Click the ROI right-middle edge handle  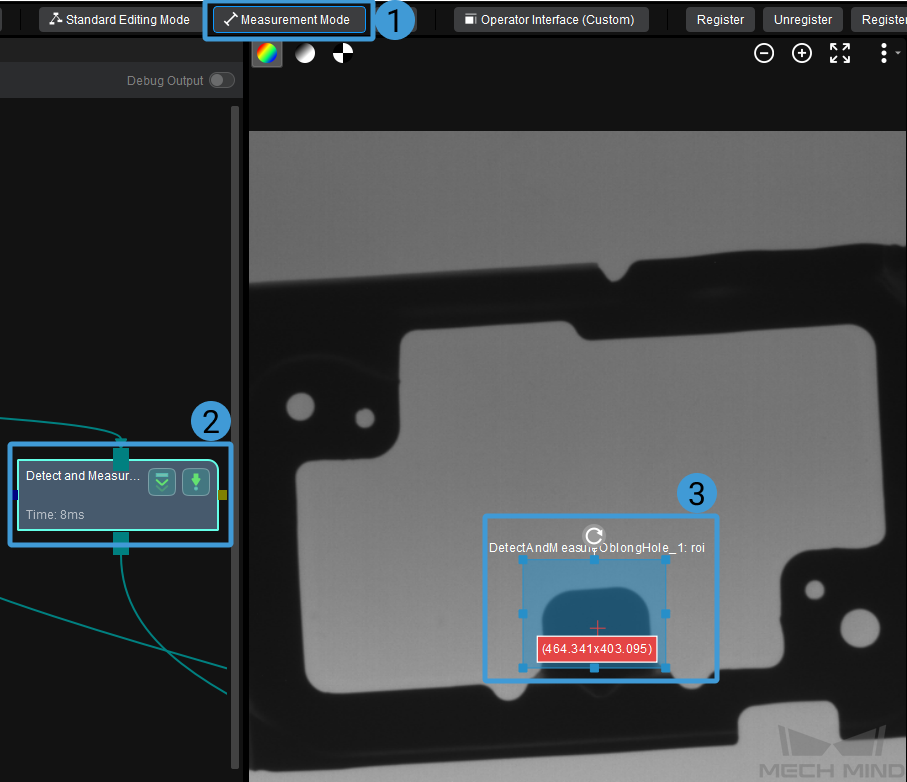point(665,614)
